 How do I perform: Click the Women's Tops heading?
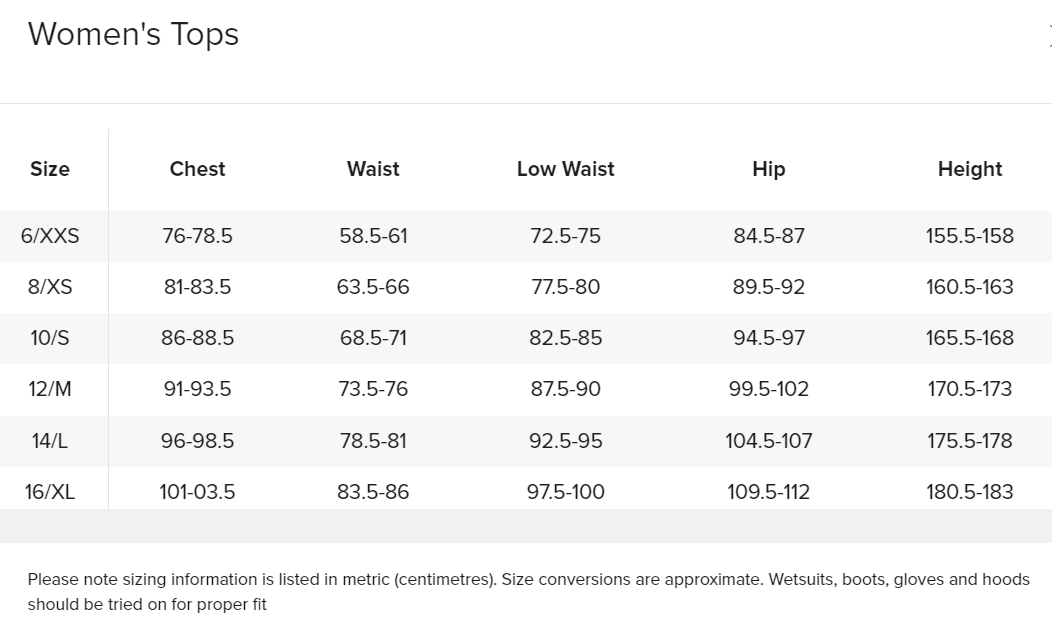click(134, 34)
